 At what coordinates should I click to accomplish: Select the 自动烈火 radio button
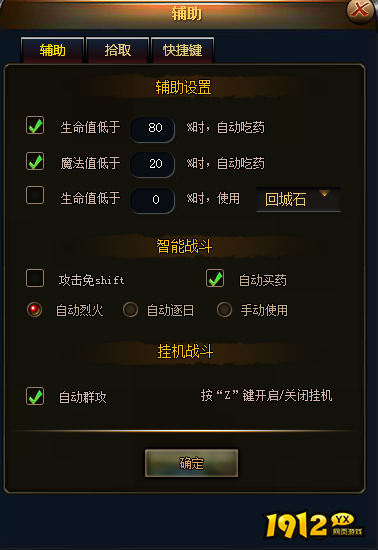[x=34, y=310]
